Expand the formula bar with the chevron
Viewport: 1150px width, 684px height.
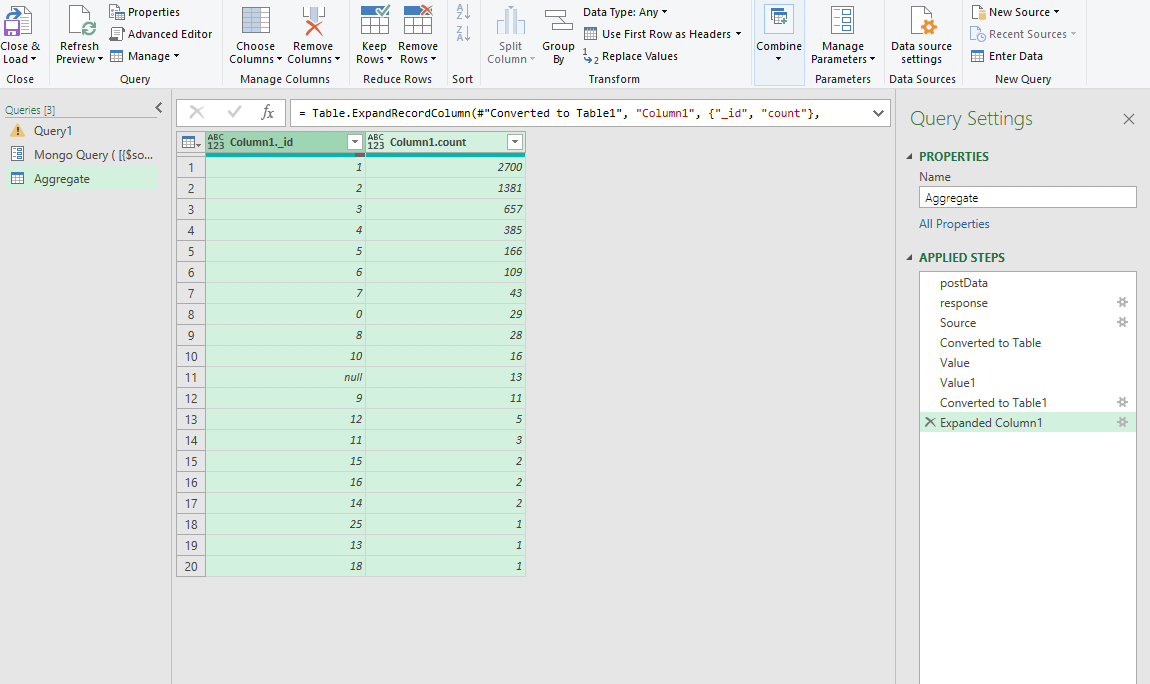878,114
